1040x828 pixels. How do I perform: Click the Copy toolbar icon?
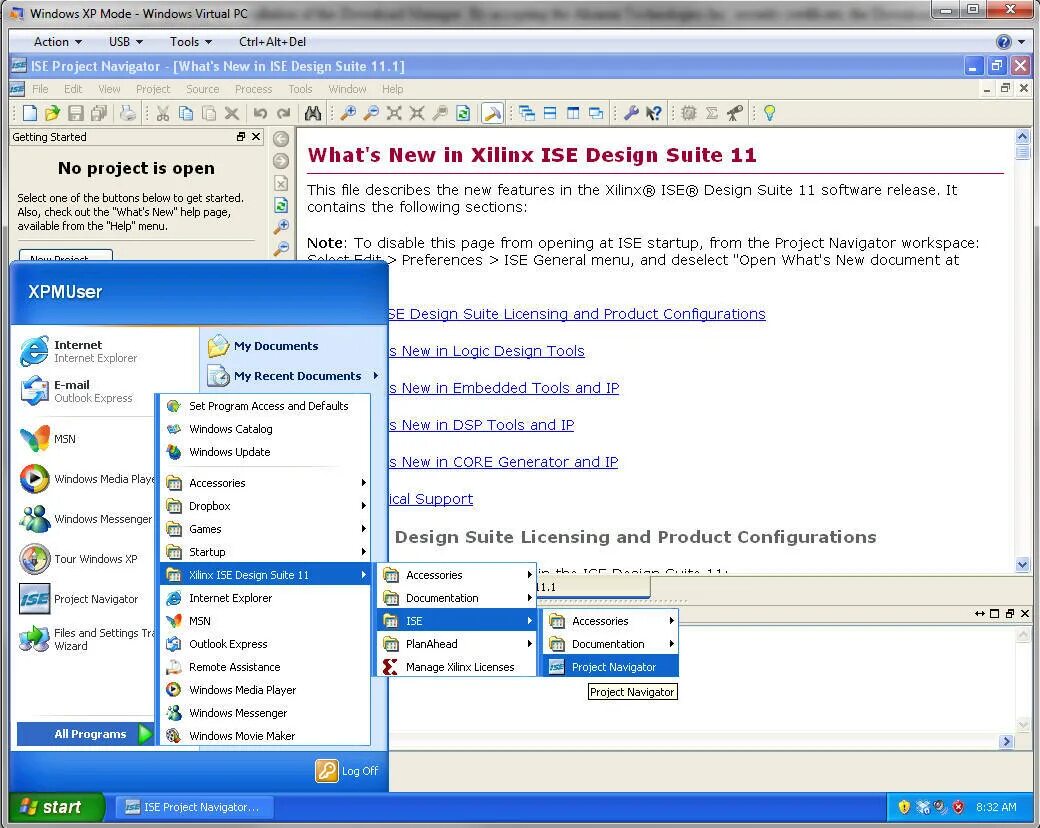pyautogui.click(x=186, y=113)
